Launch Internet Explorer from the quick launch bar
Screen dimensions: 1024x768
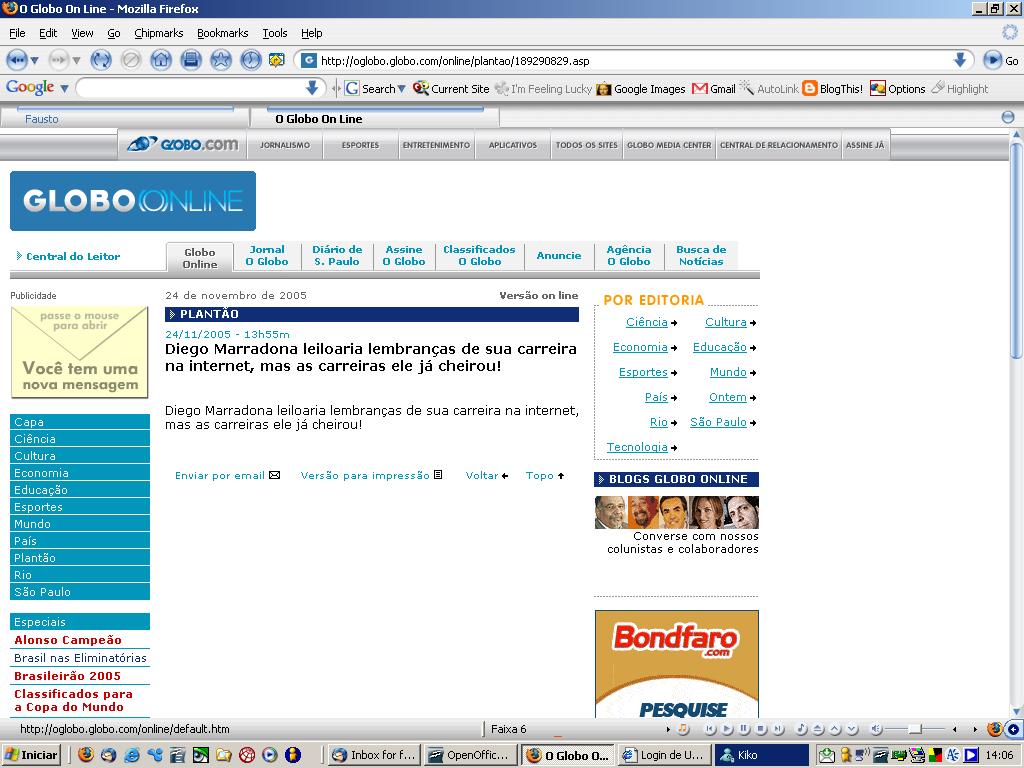[131, 755]
